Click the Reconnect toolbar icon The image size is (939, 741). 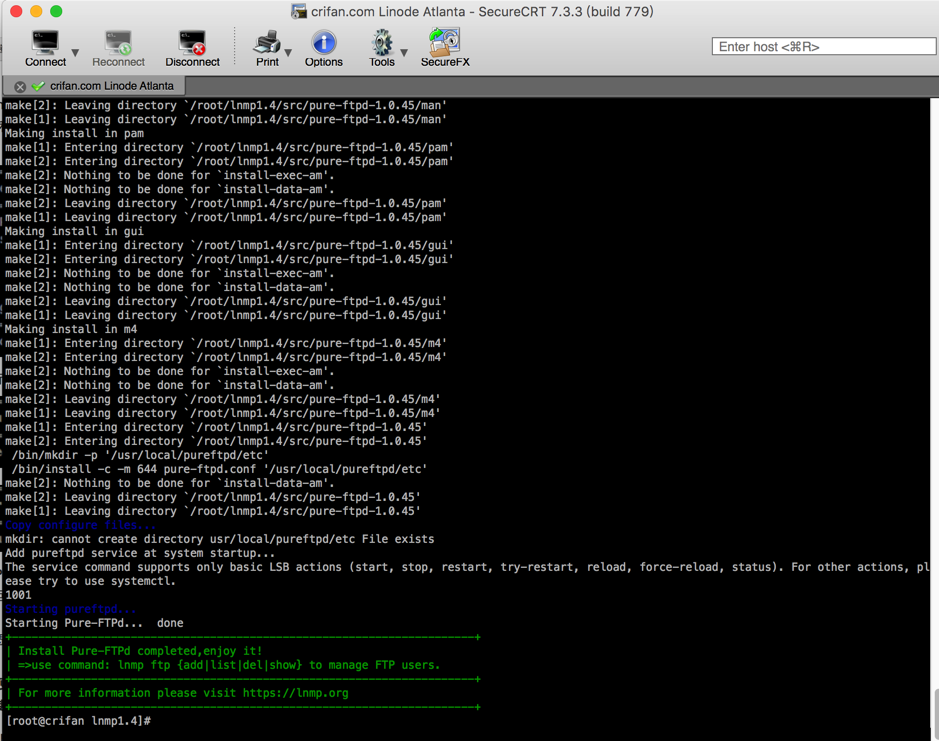click(118, 48)
